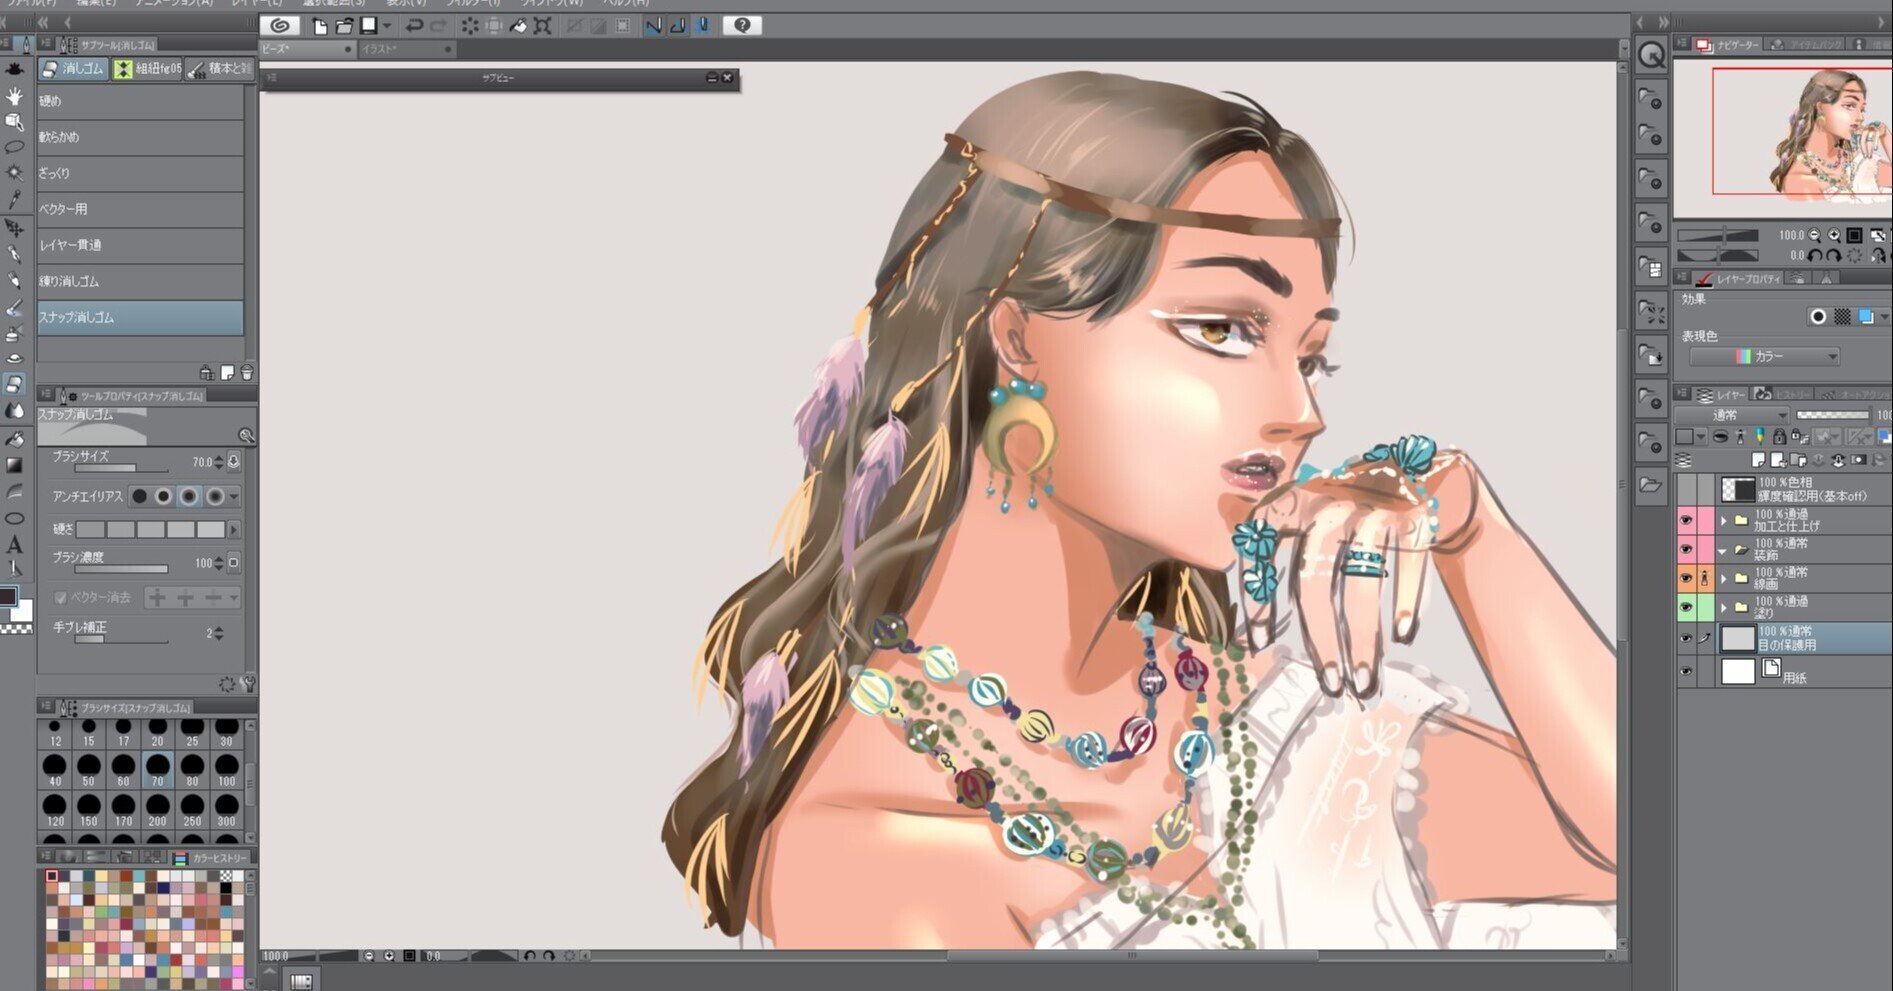Open Quick Access palette icon
Viewport: 1893px width, 991px height.
[1651, 55]
